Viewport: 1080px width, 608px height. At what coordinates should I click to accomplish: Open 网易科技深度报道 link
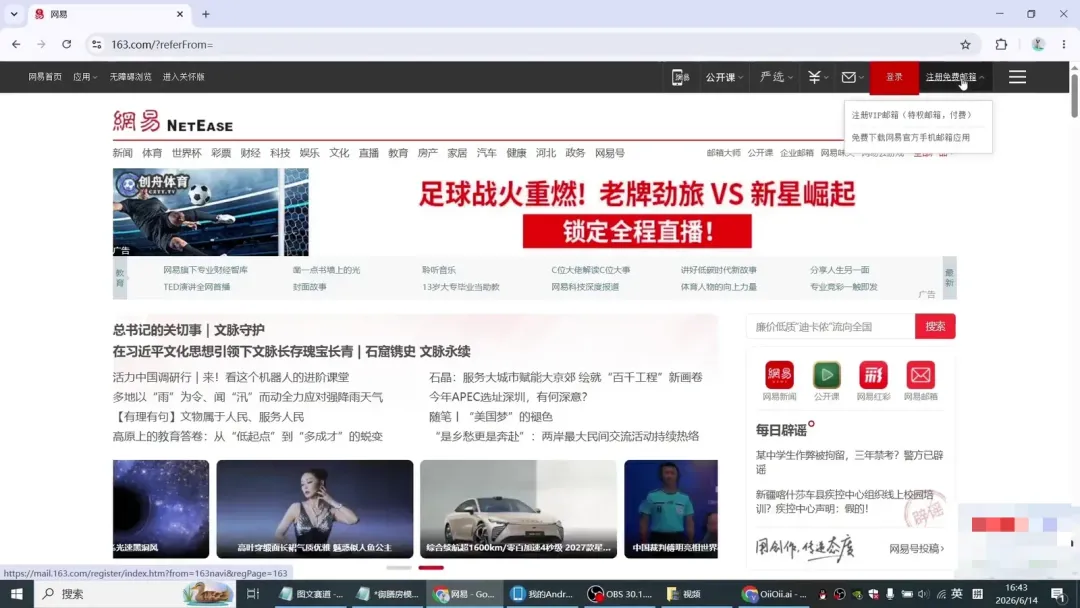tap(585, 287)
